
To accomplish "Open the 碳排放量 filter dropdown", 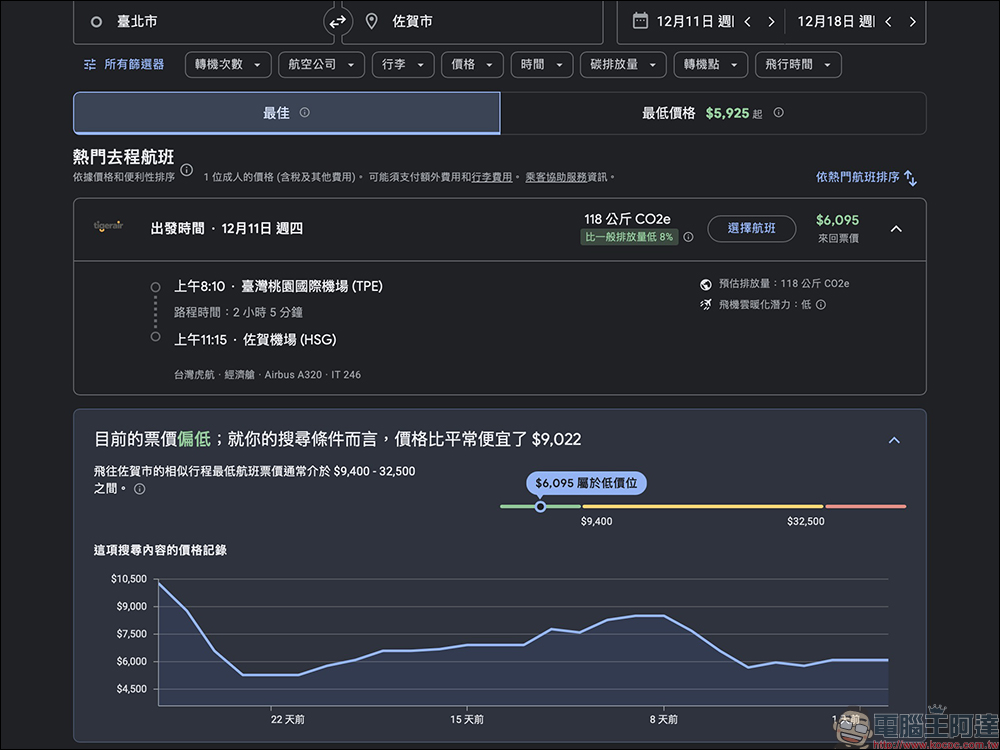I will [x=622, y=64].
